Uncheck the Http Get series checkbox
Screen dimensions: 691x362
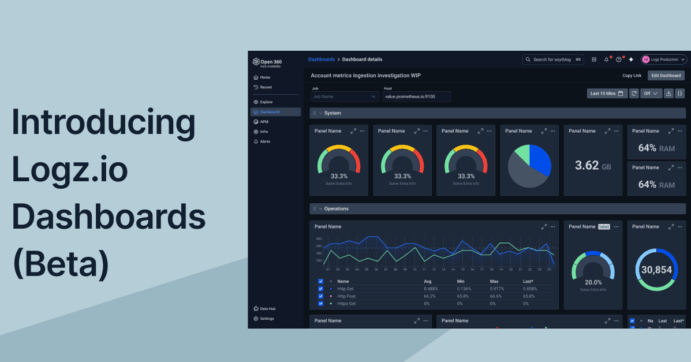click(320, 289)
